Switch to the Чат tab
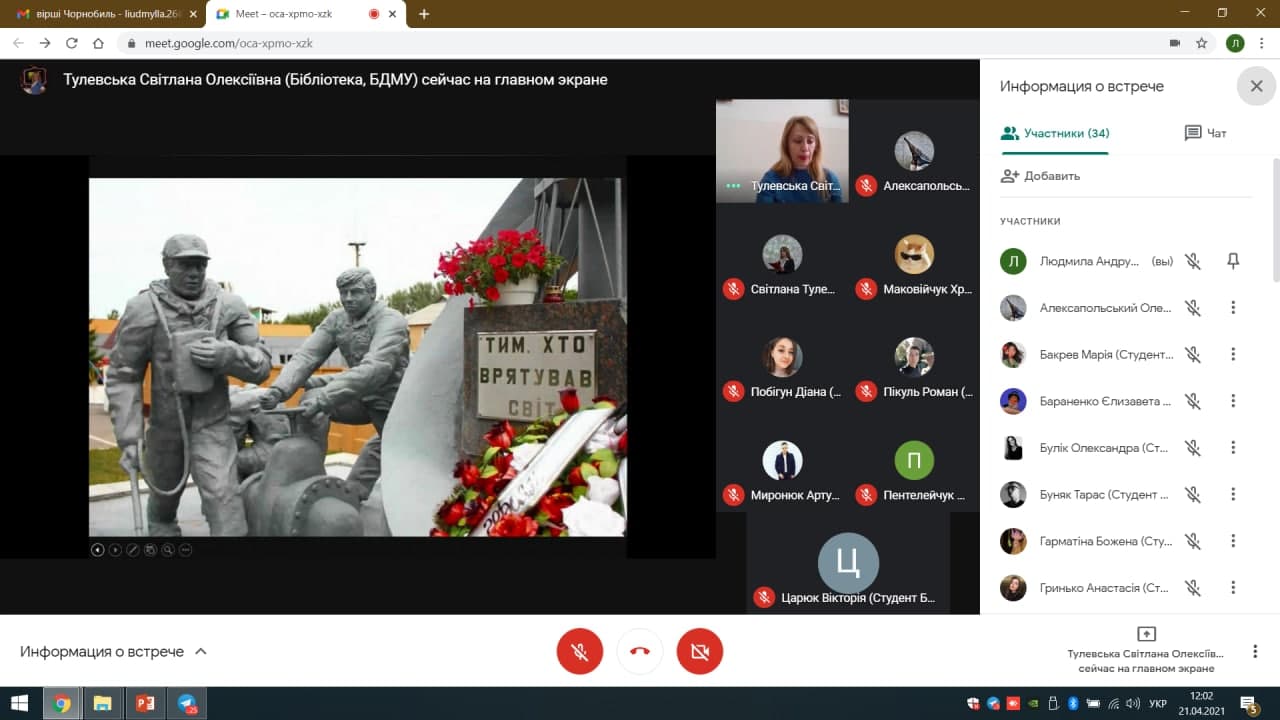 (x=1205, y=133)
